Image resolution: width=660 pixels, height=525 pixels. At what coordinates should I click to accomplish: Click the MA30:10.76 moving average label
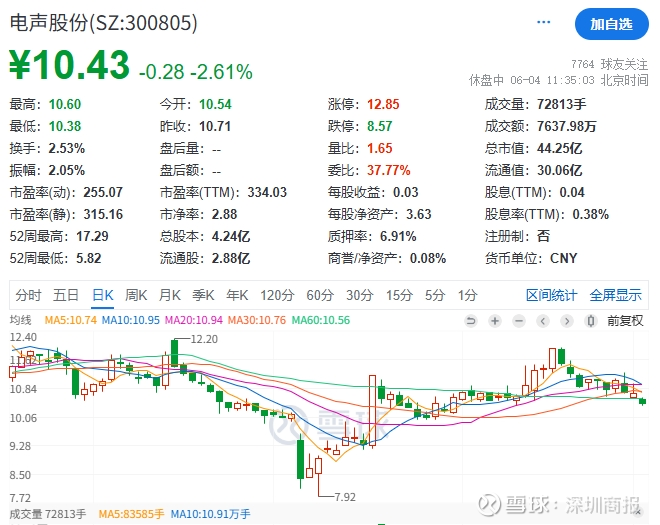point(257,320)
